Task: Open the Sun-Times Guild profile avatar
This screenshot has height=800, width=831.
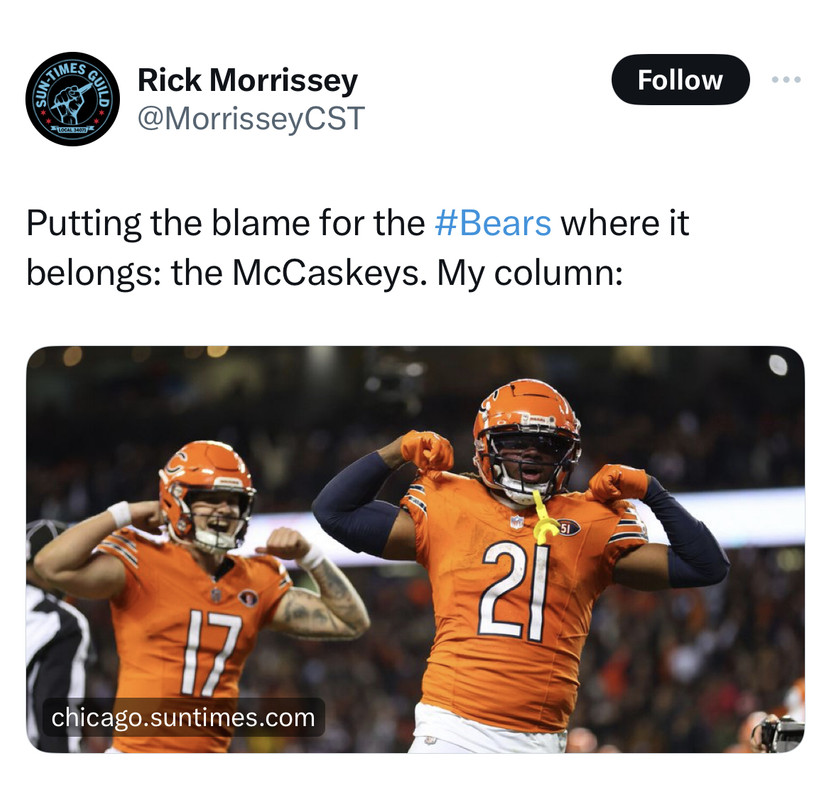Action: click(73, 99)
